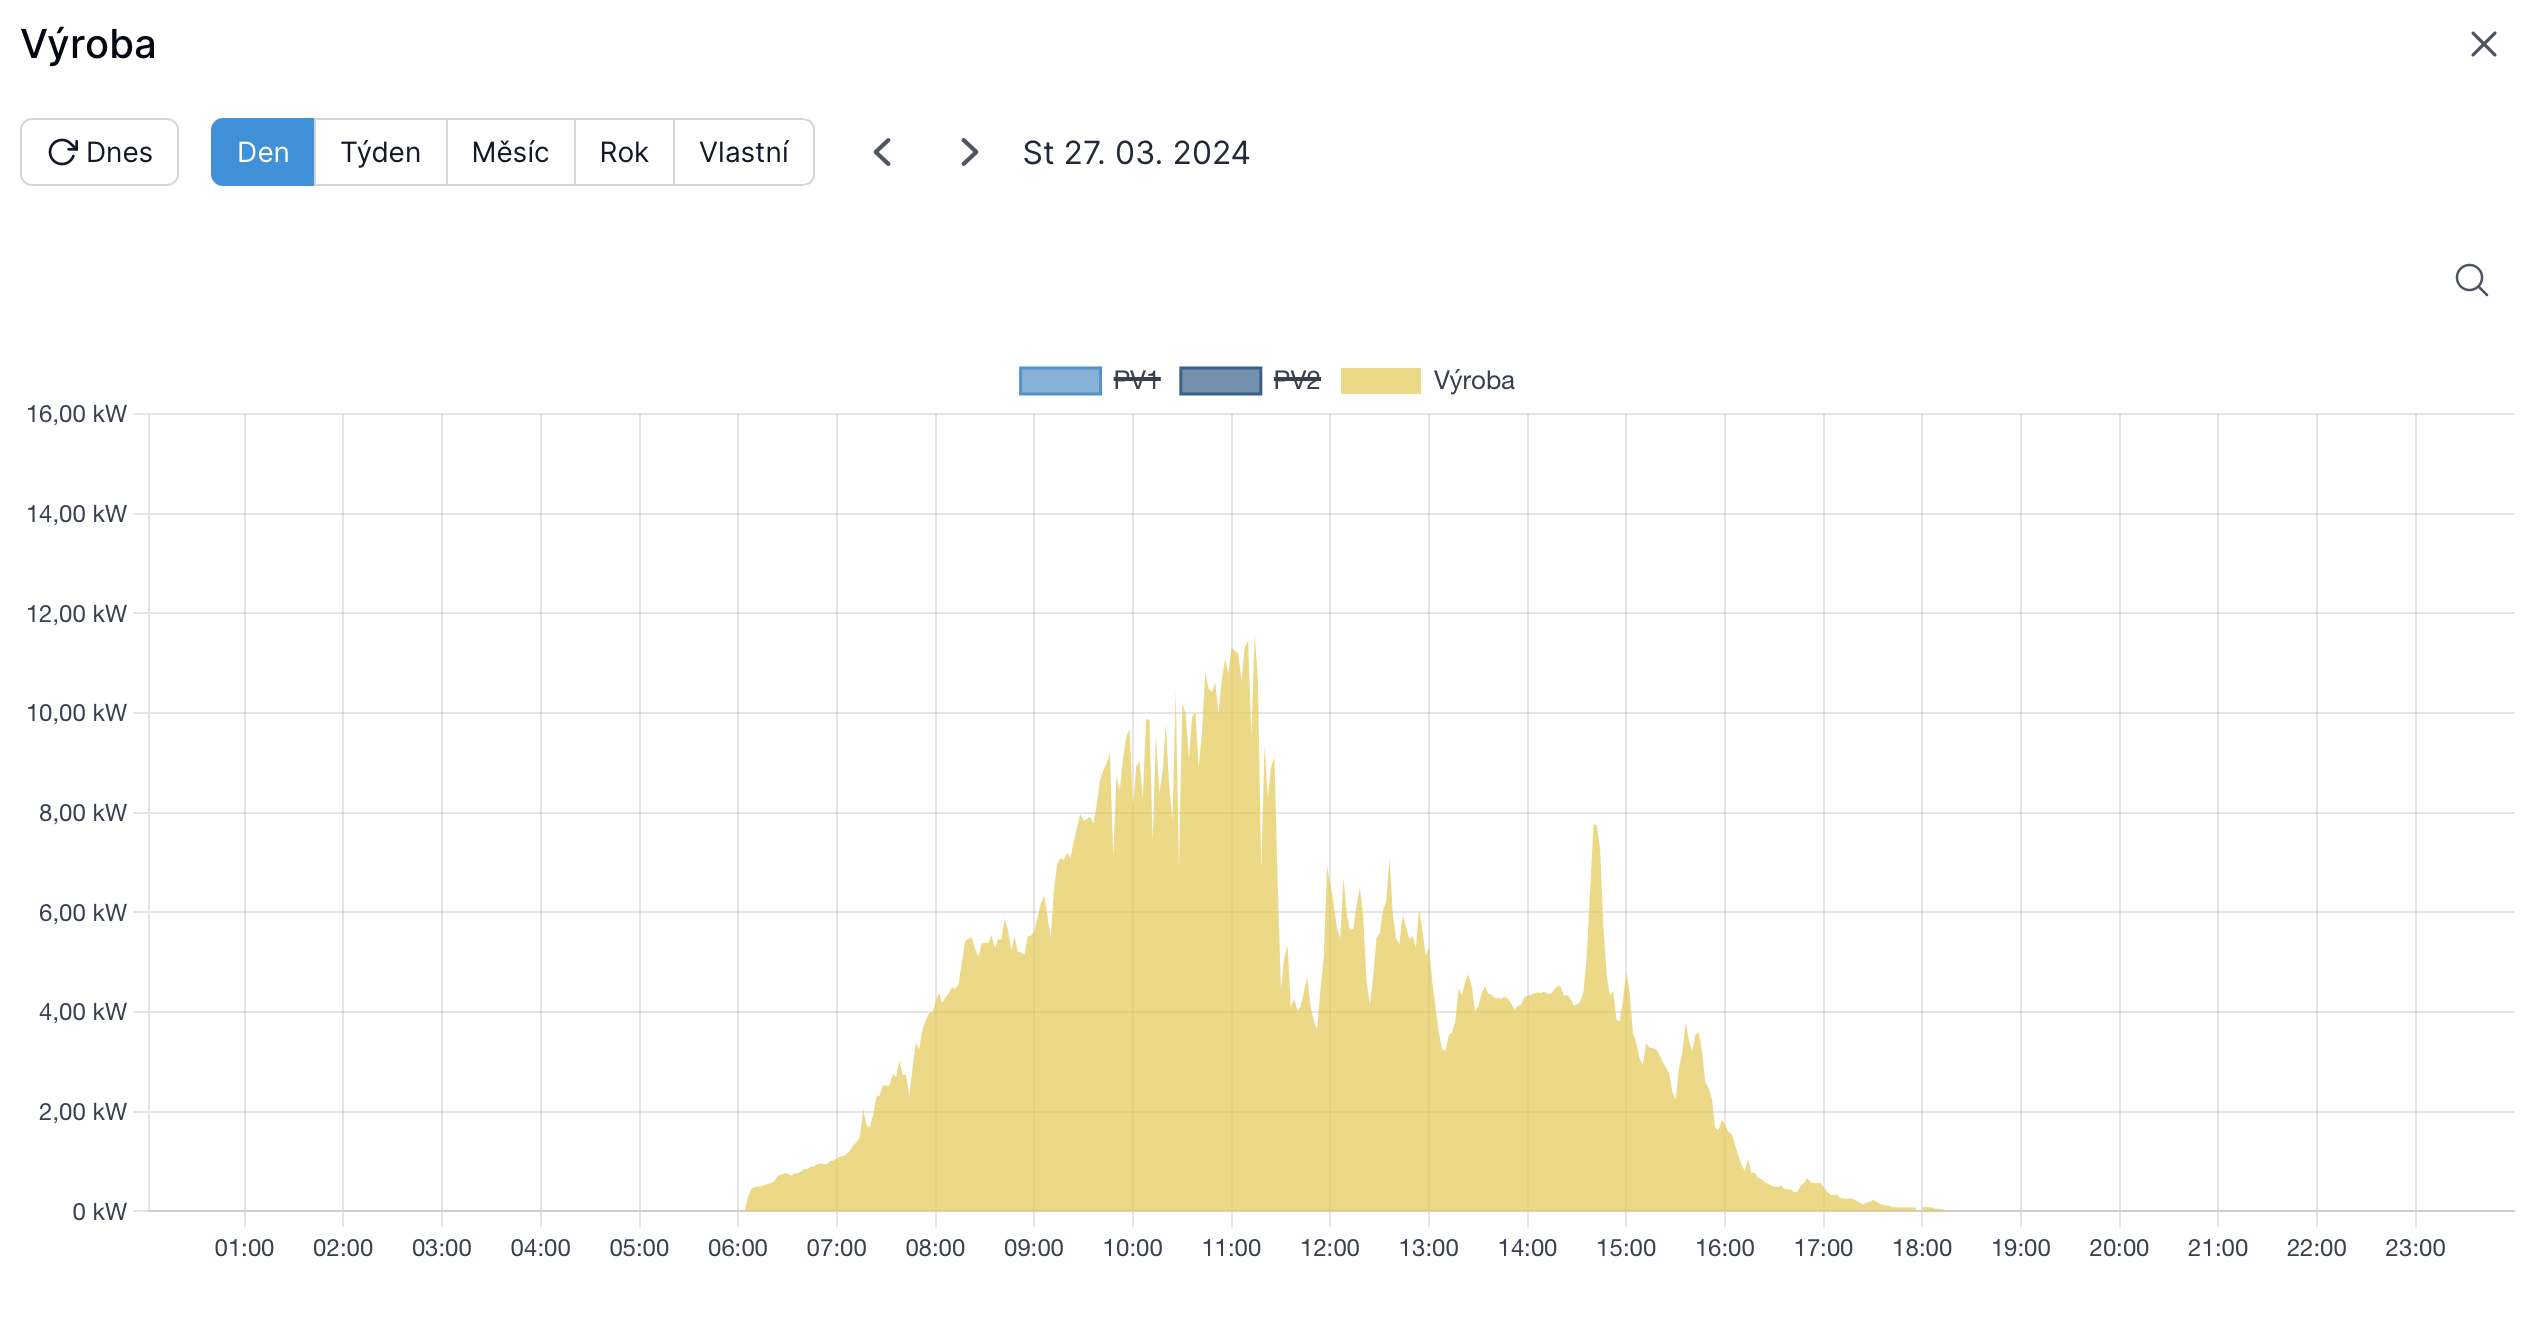Image resolution: width=2542 pixels, height=1330 pixels.
Task: Close the Výroba dialog with X
Action: coord(2483,44)
